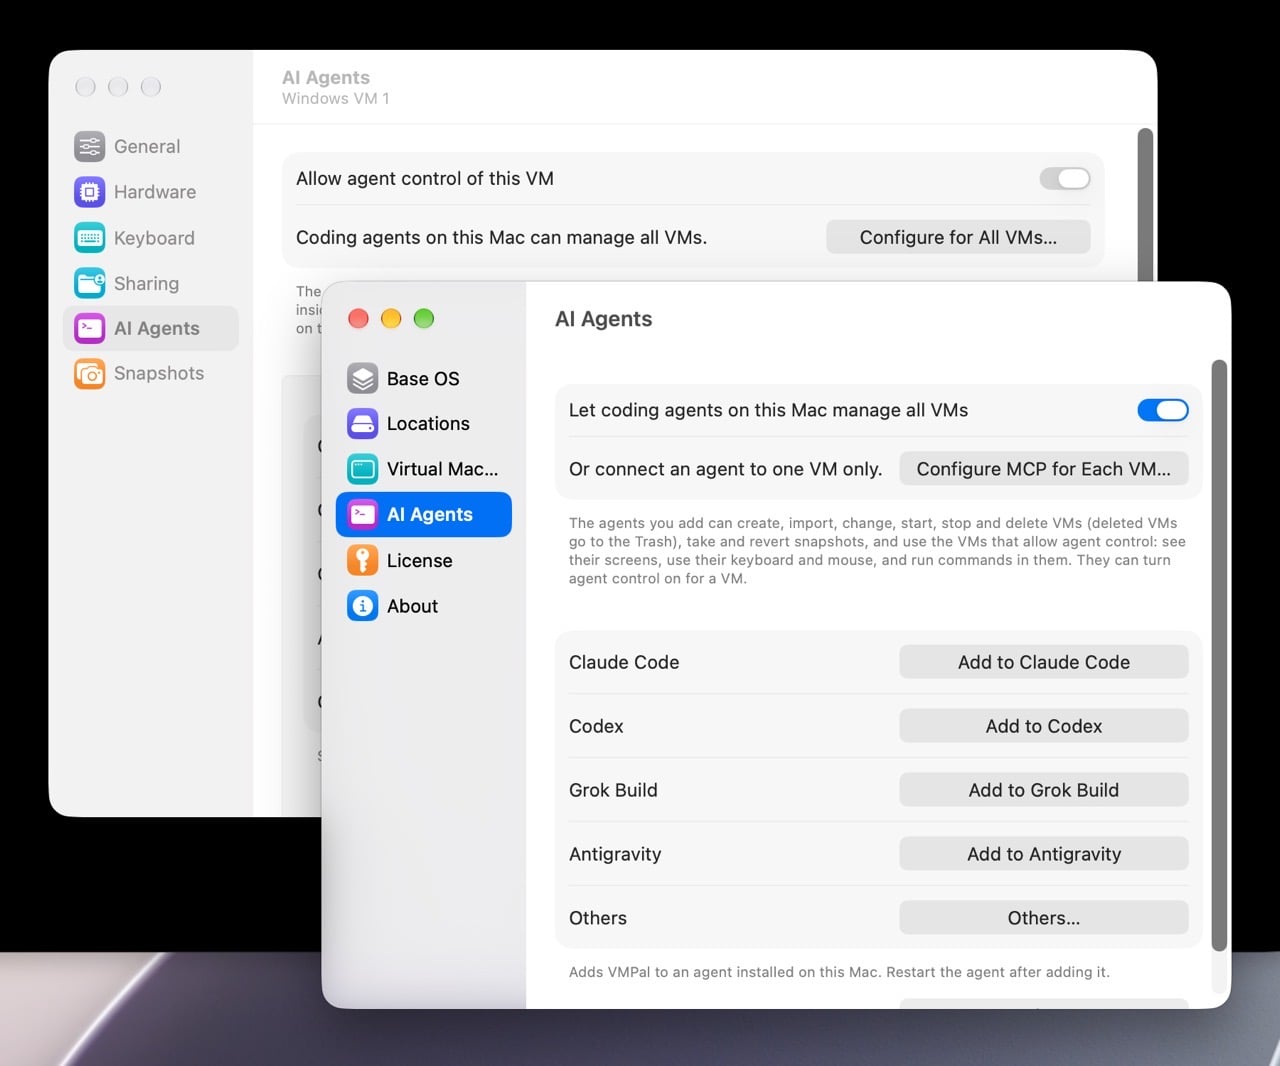
Task: Click the Windows VM 1 subtitle text
Action: 336,98
